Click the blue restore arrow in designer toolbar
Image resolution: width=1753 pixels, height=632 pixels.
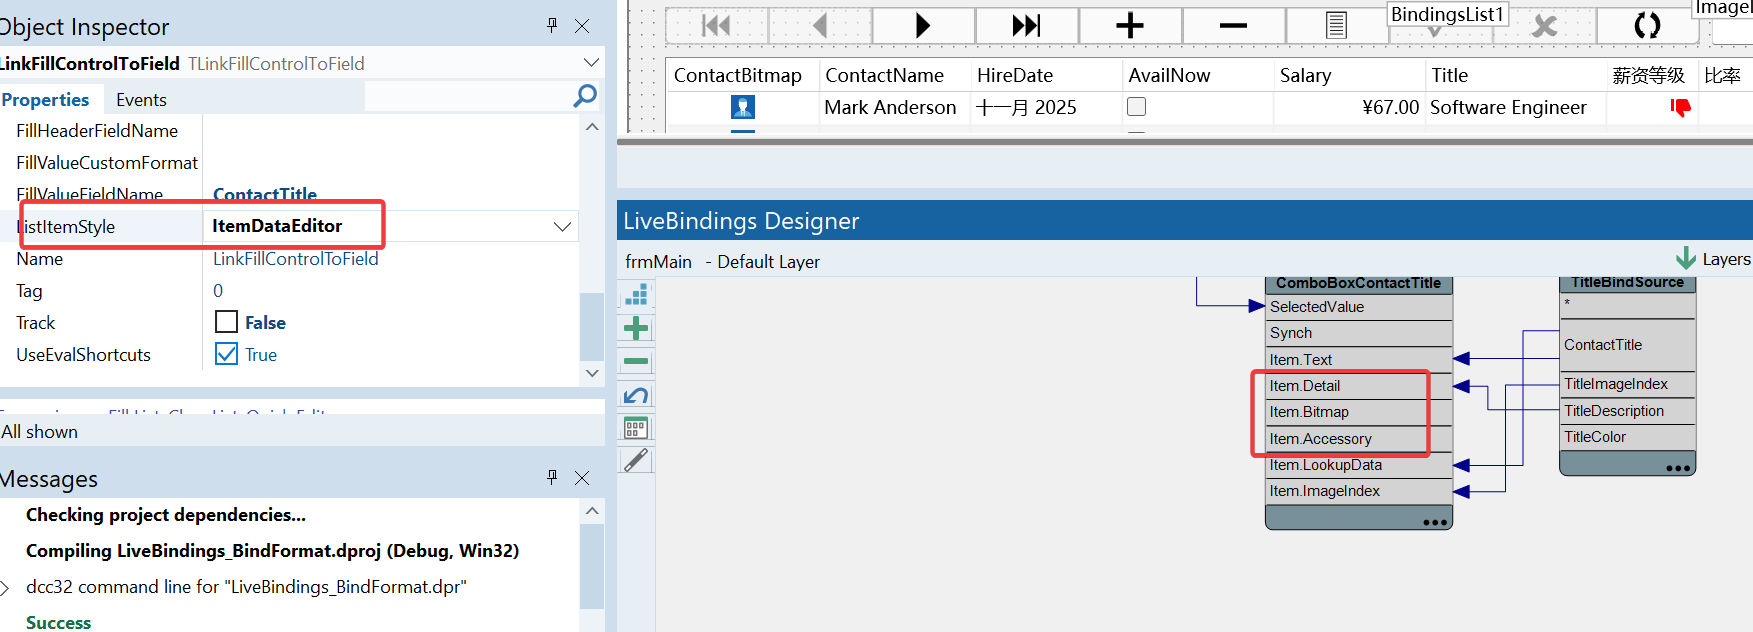[x=636, y=395]
